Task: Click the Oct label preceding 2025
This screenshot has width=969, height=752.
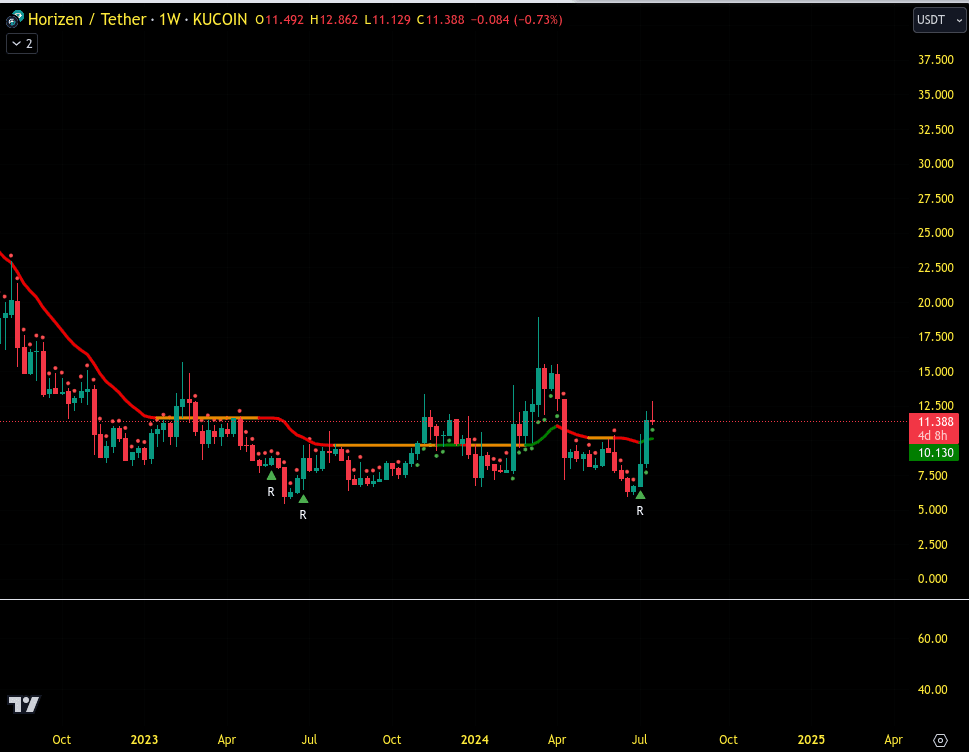Action: pos(728,740)
